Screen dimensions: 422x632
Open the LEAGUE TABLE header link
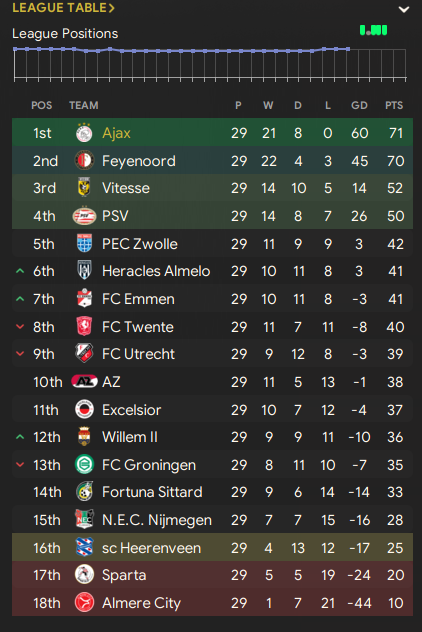[x=63, y=8]
